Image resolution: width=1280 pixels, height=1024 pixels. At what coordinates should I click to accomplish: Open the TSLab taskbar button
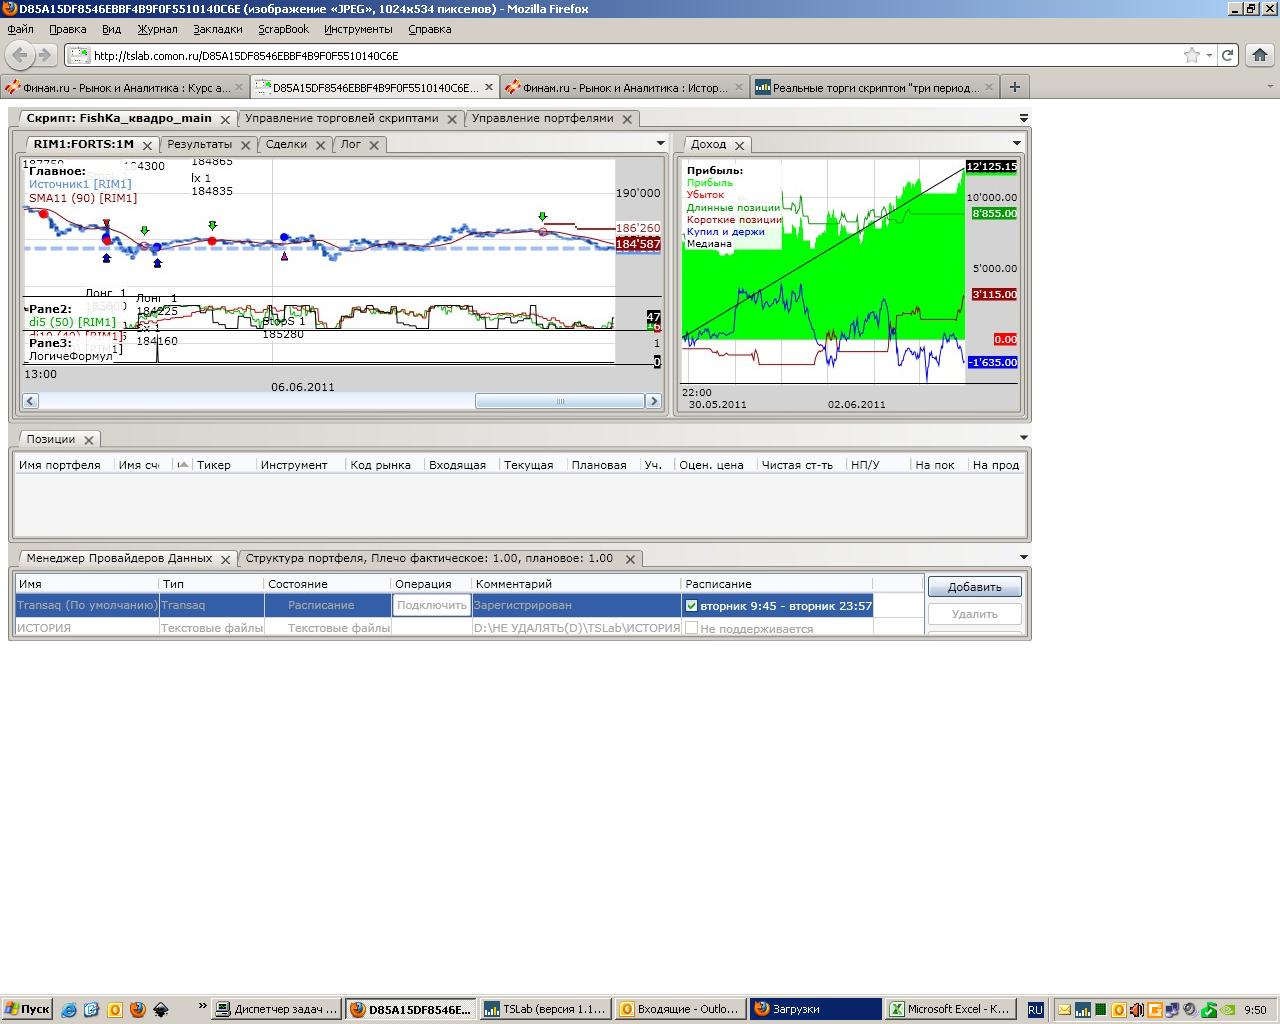tap(545, 1009)
